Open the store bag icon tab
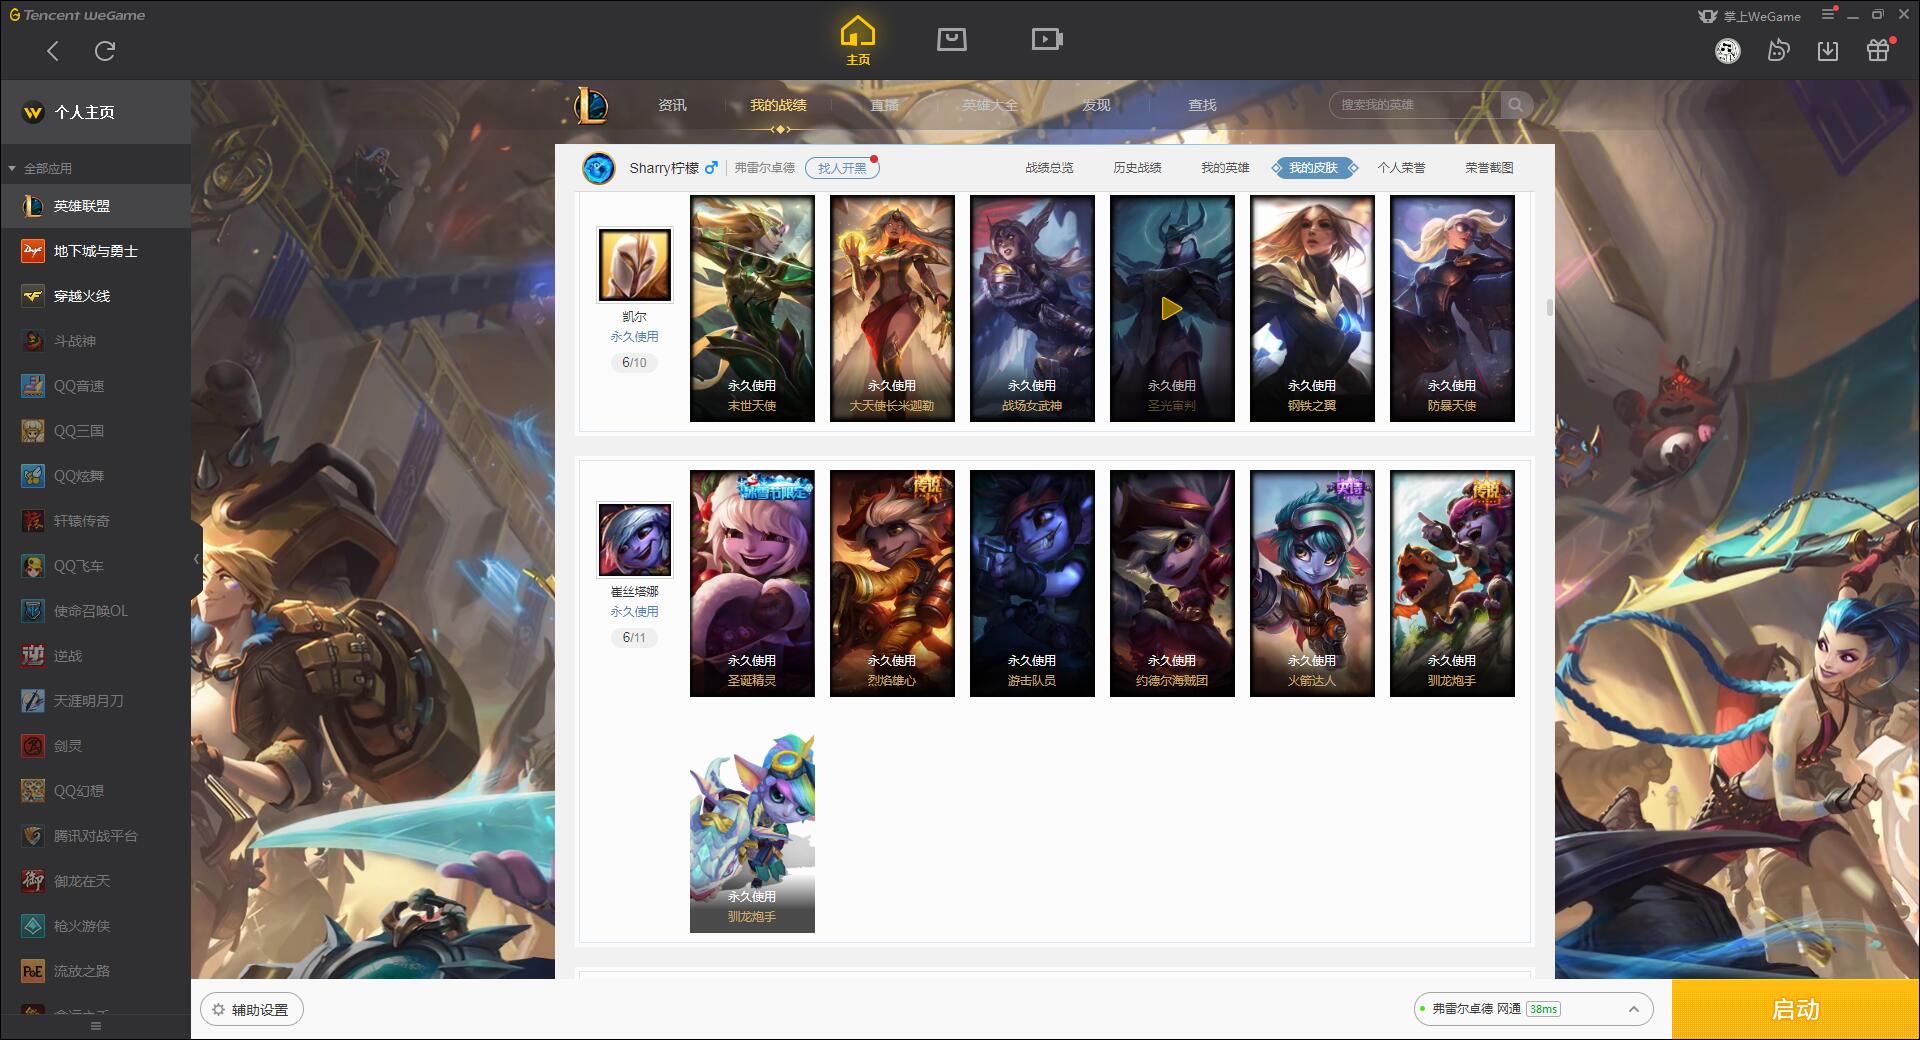Screen dimensions: 1920x1040 coord(952,40)
